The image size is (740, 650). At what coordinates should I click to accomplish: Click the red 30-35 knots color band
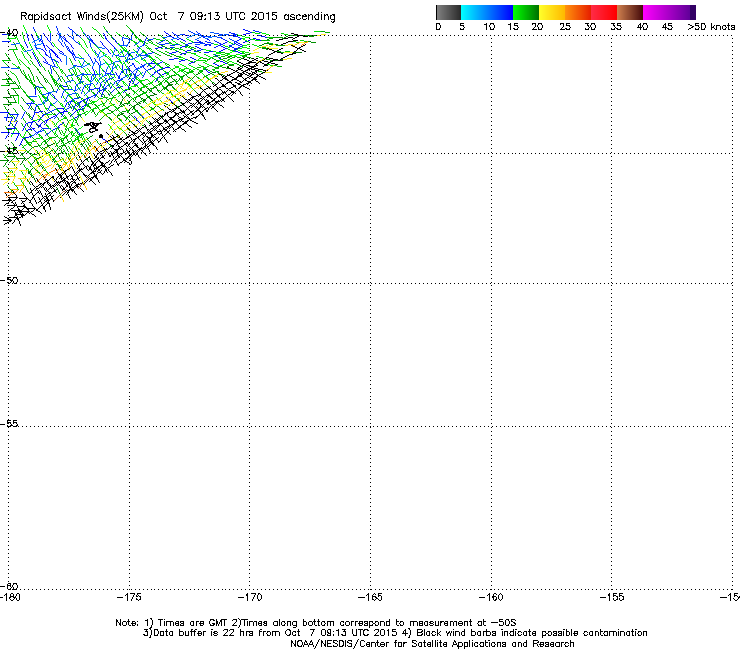604,12
